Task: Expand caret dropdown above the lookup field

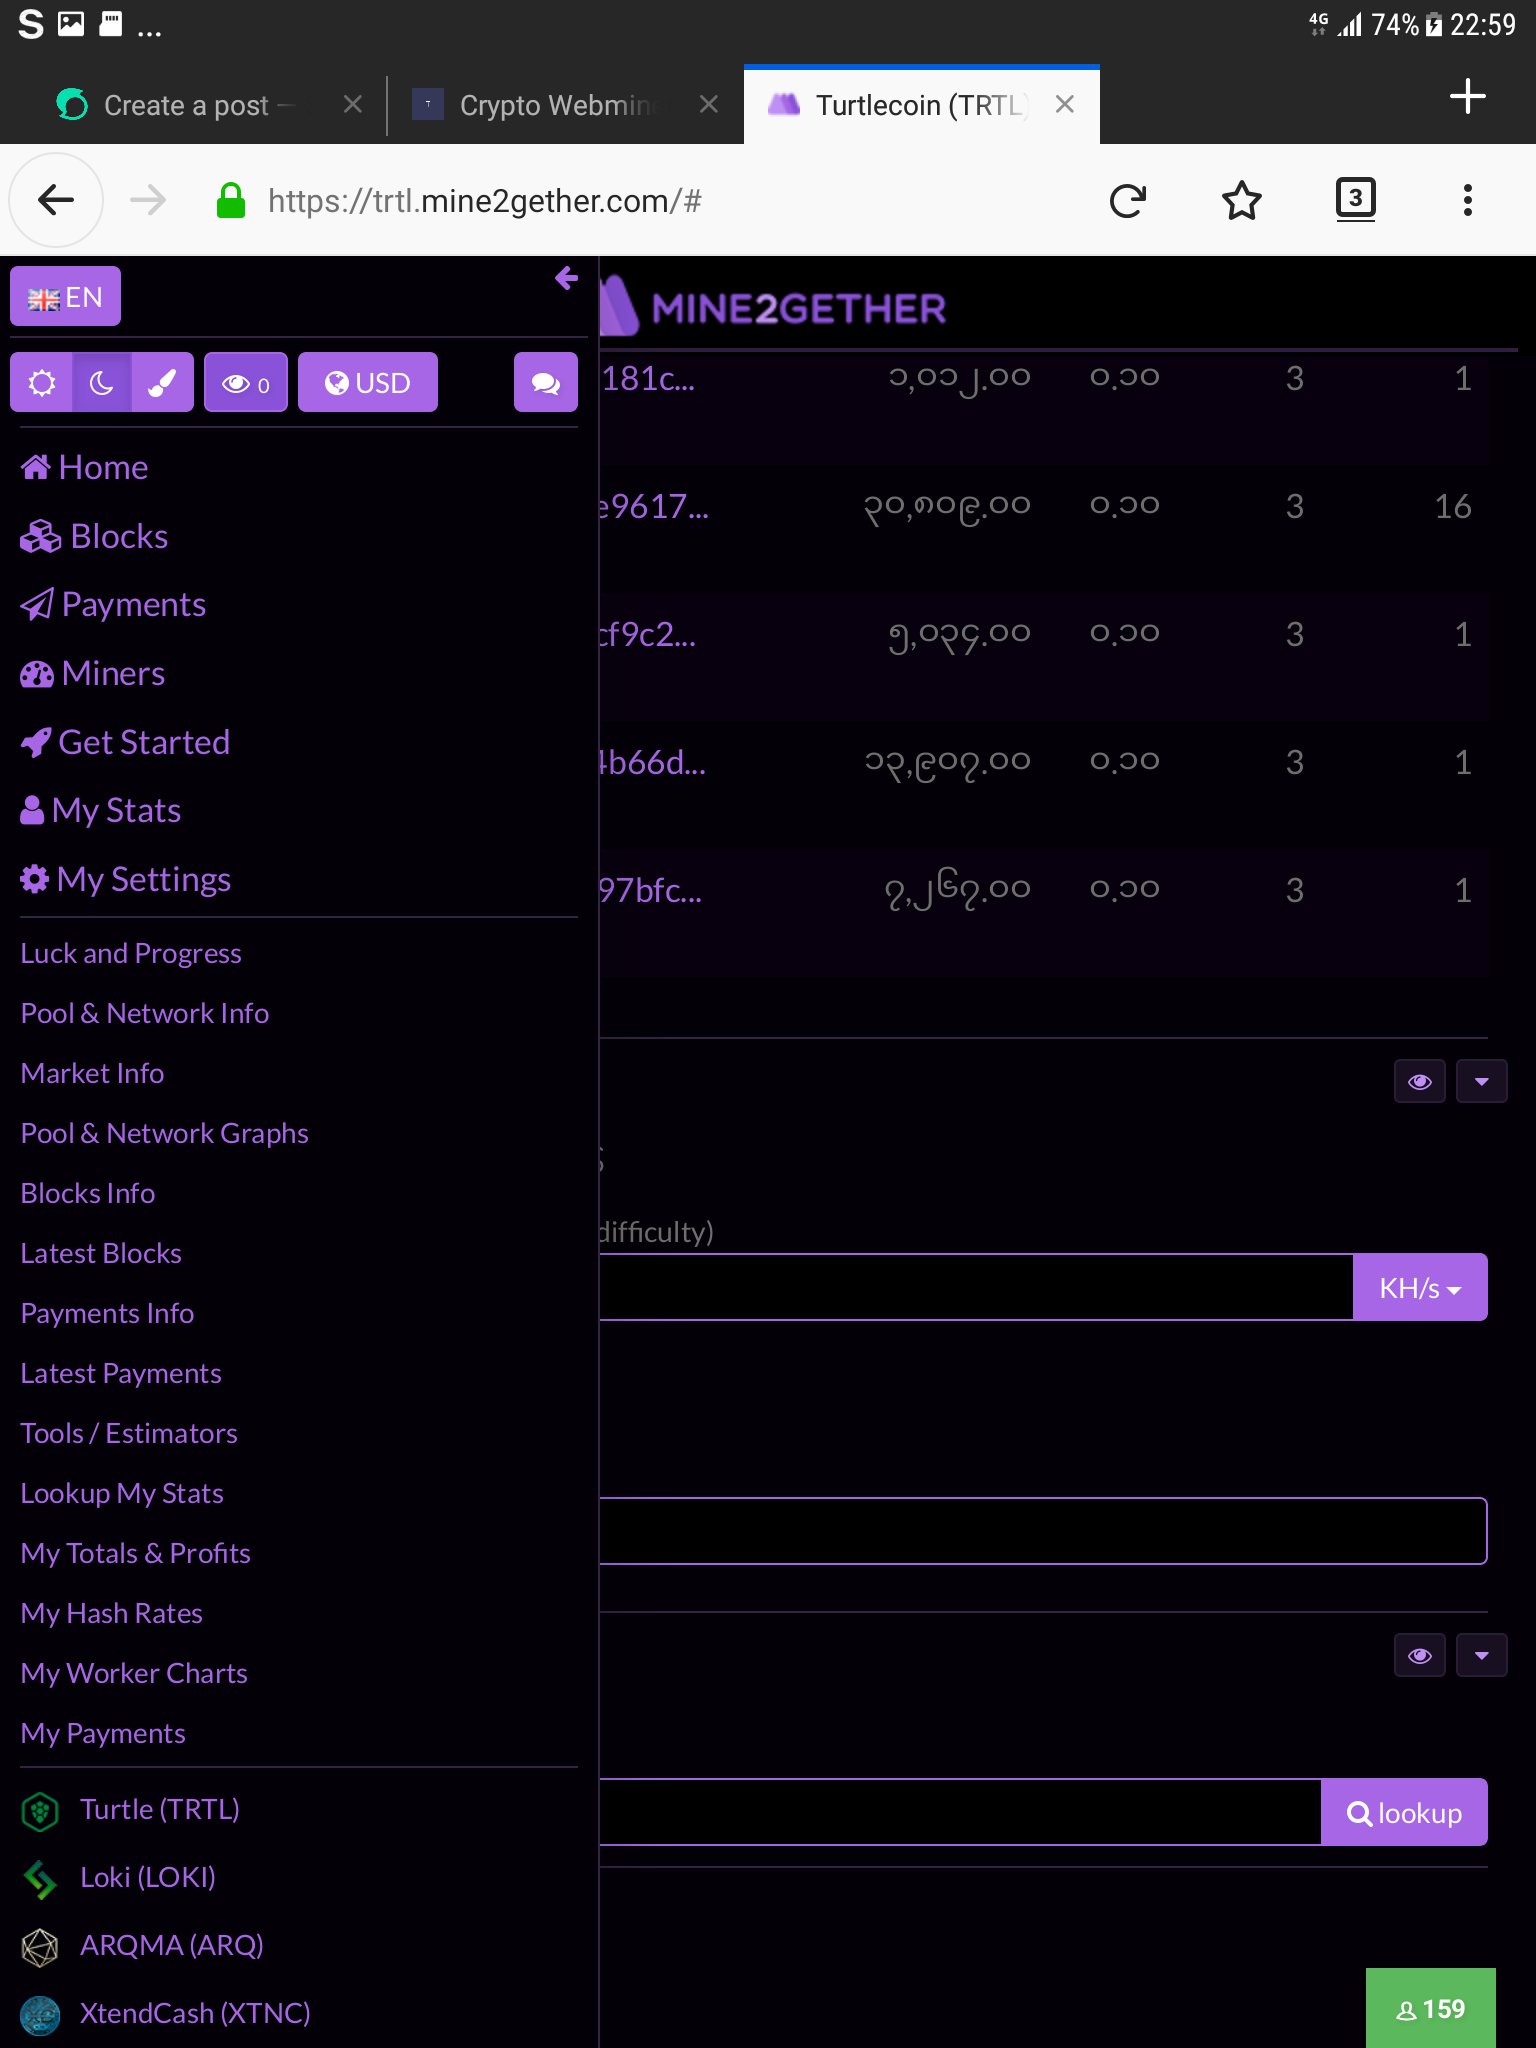Action: click(x=1482, y=1656)
